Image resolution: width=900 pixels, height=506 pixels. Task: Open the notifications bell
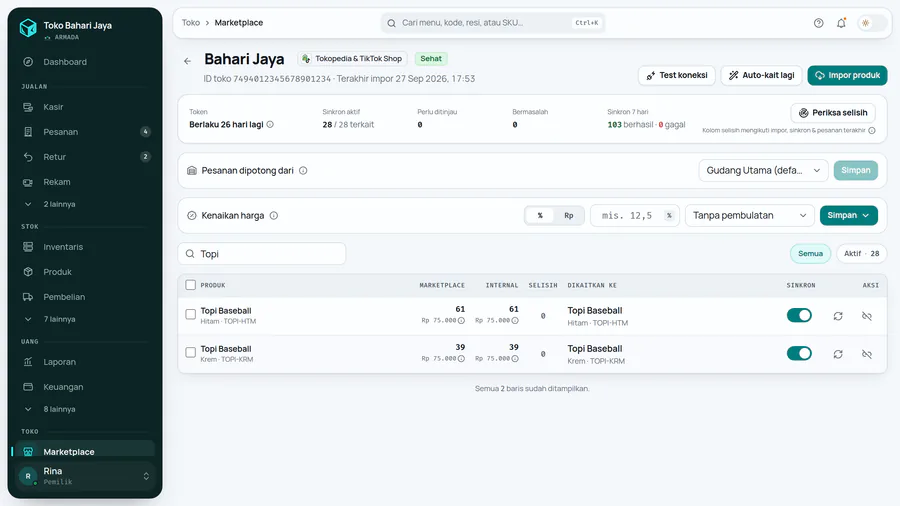(841, 23)
